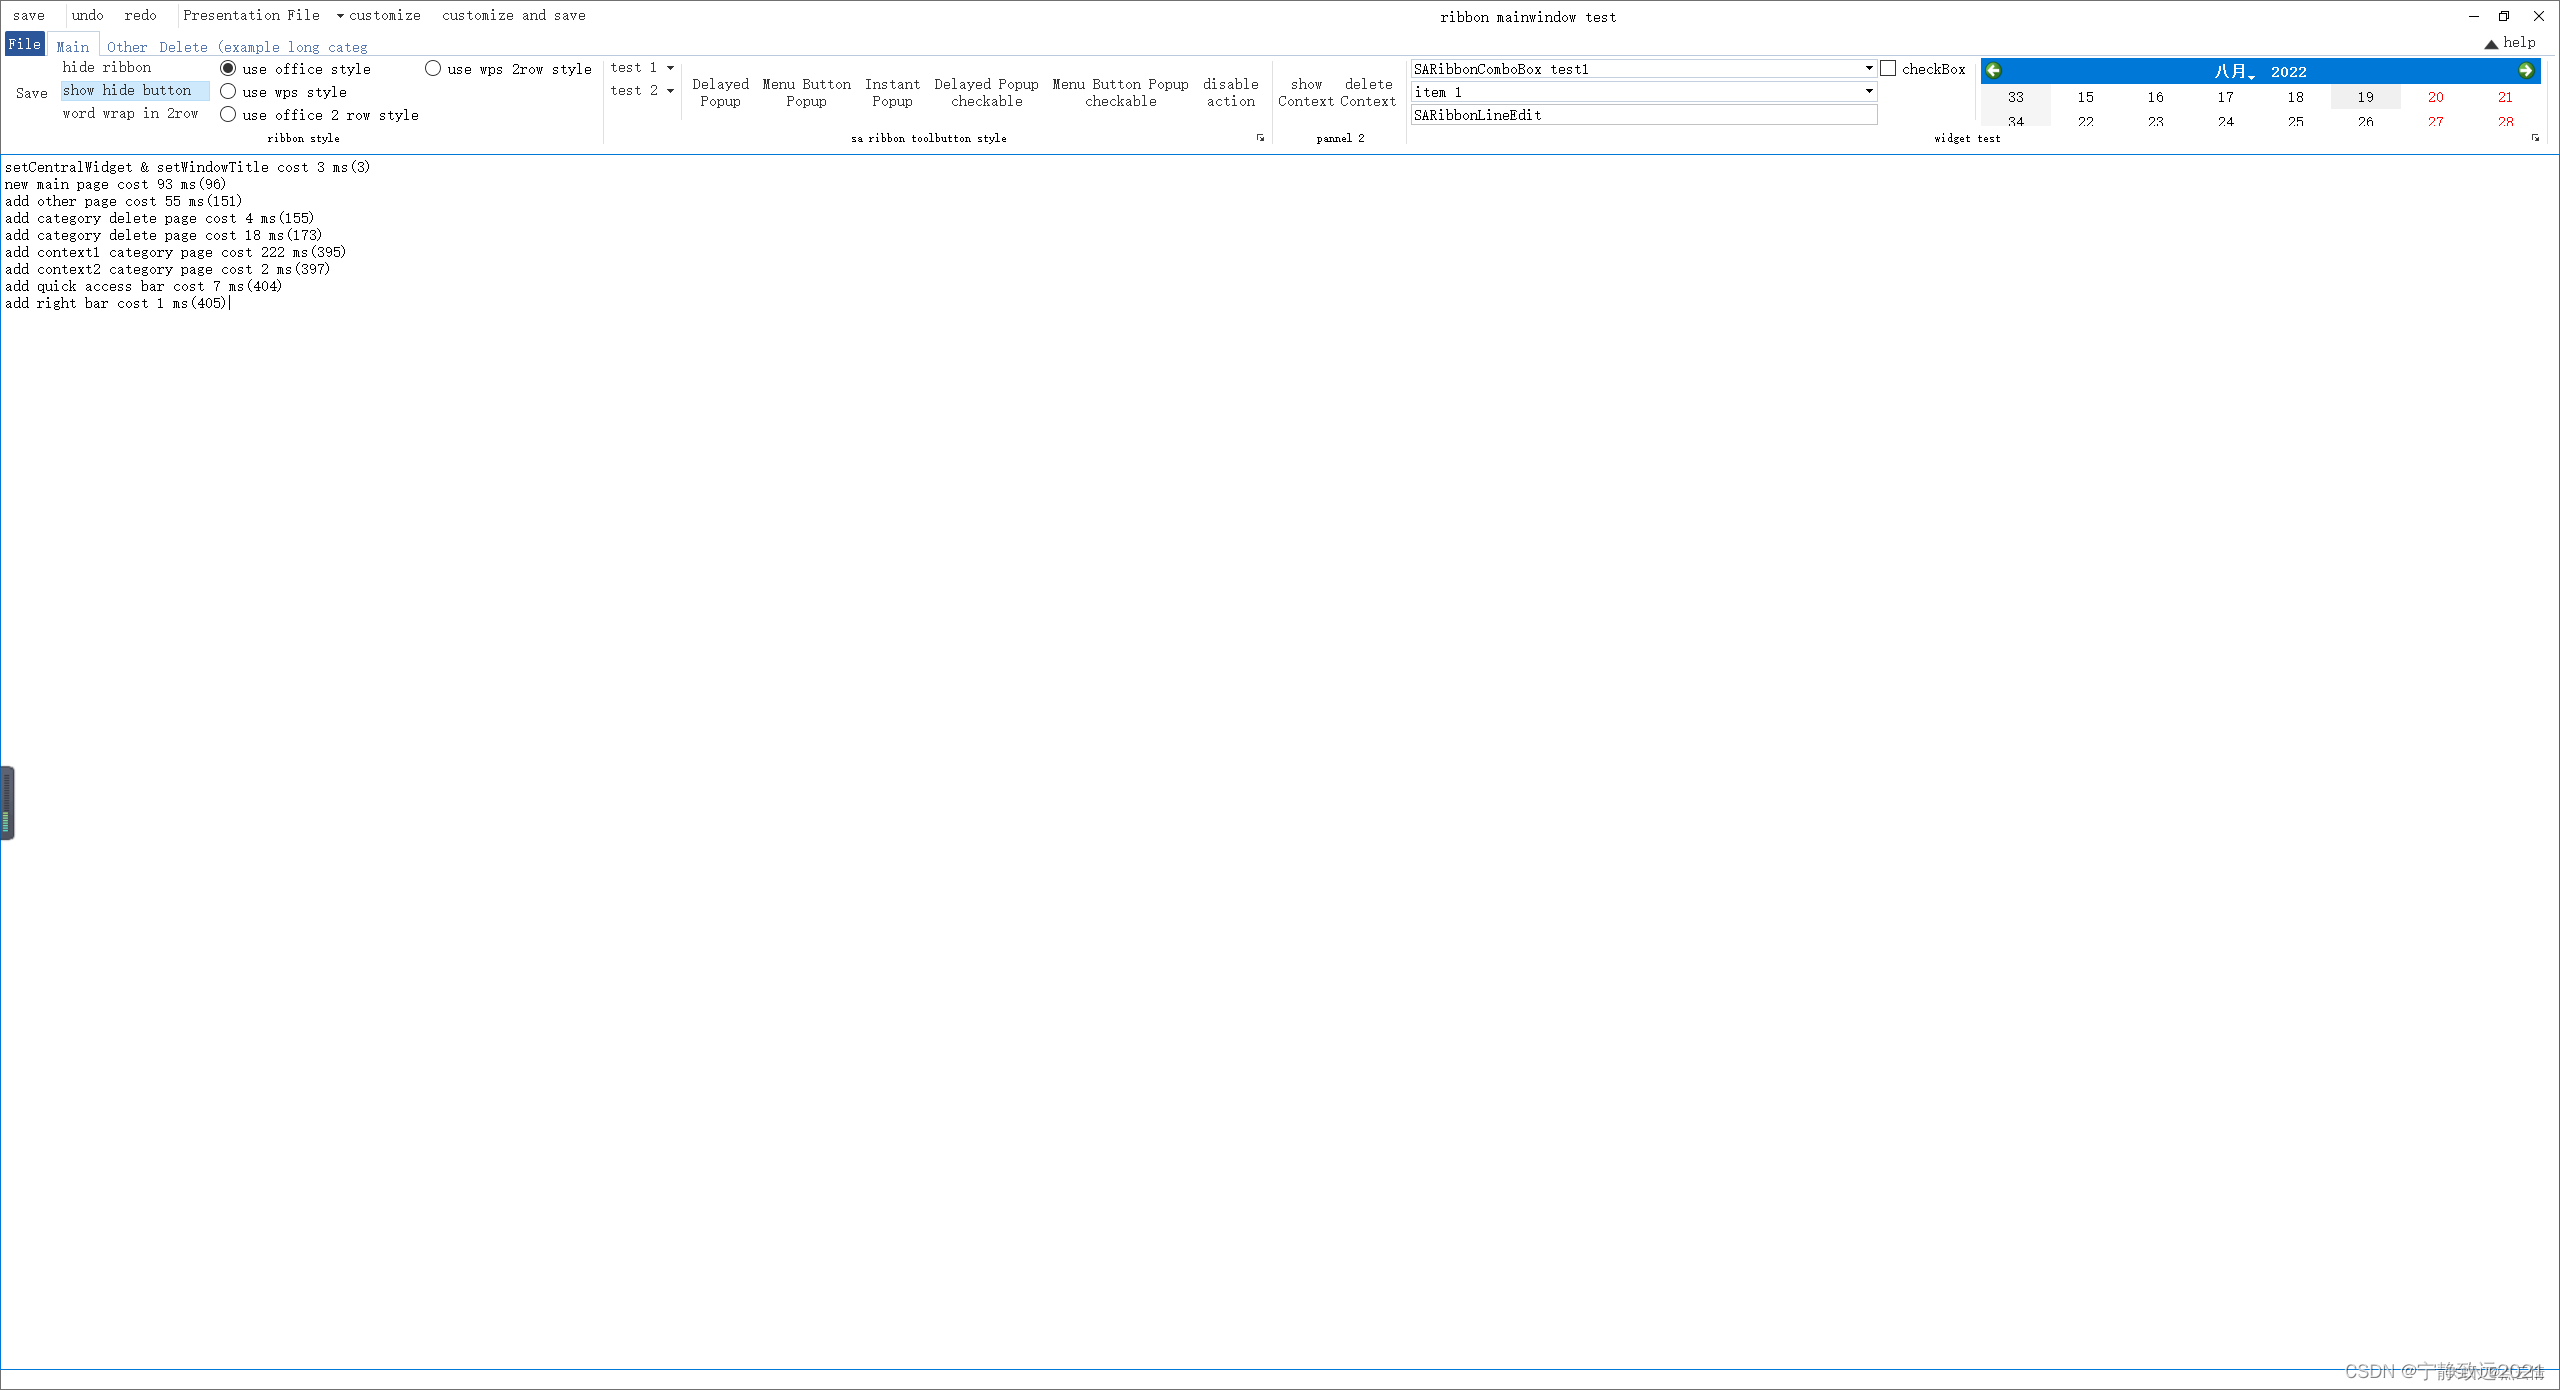Switch to Other ribbon tab
This screenshot has width=2560, height=1390.
click(x=127, y=47)
